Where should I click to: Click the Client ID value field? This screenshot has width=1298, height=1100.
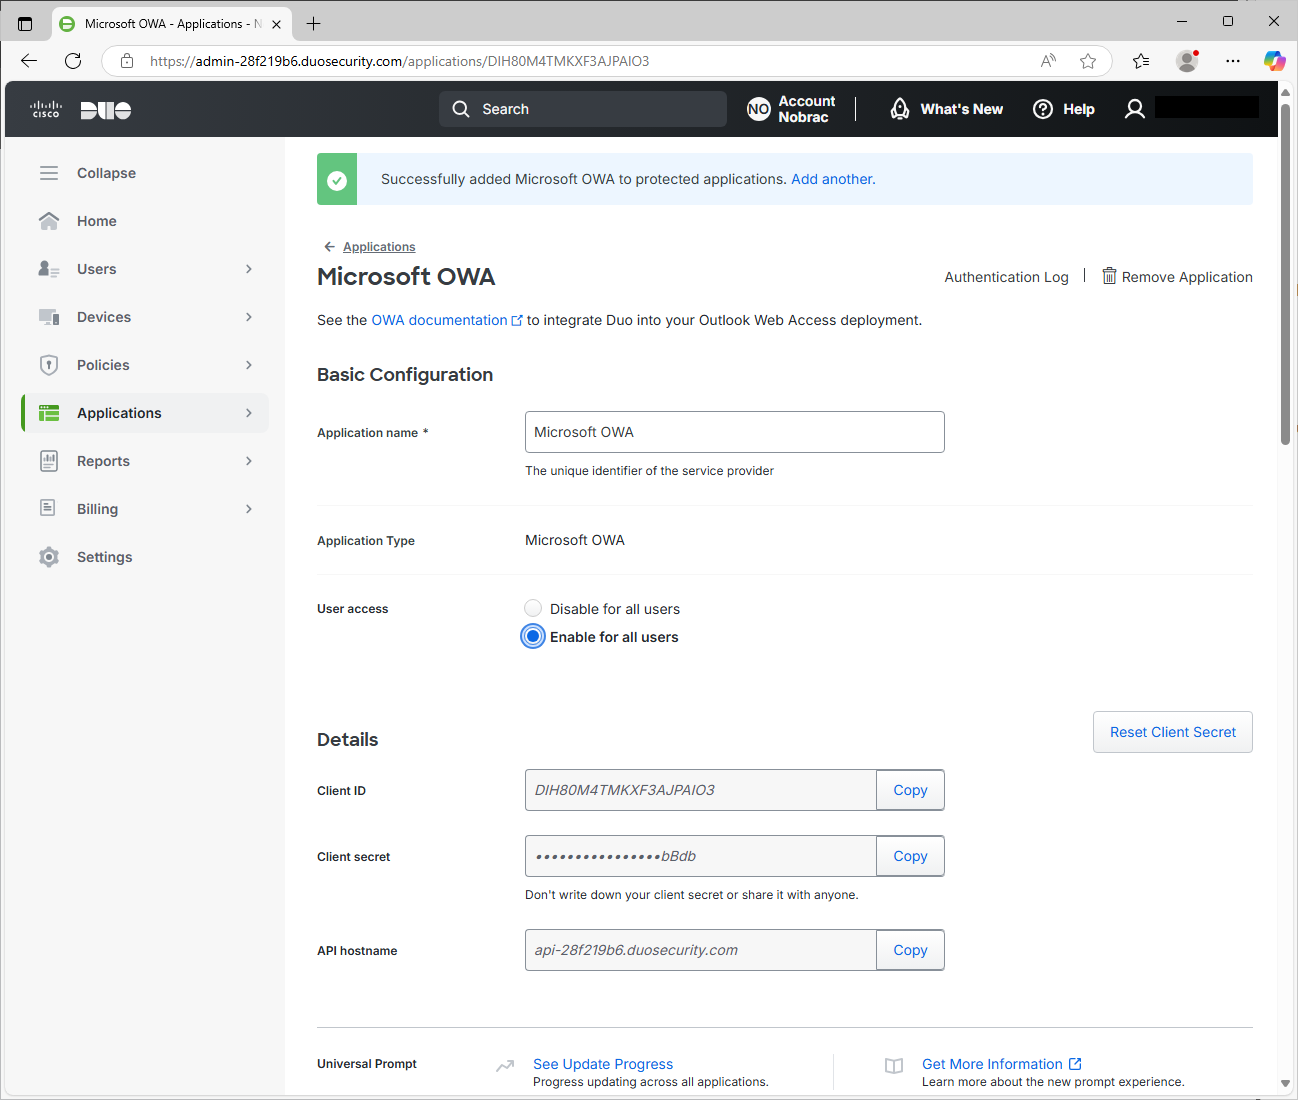coord(701,790)
